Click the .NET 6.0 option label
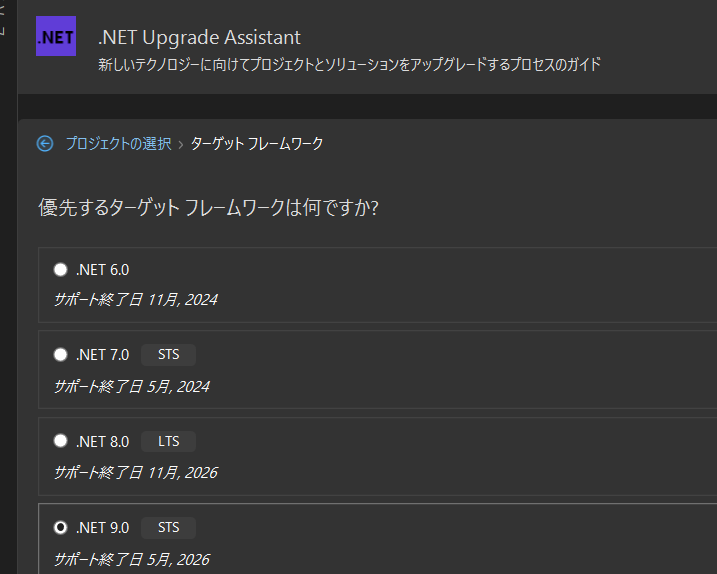Viewport: 717px width, 574px height. click(103, 270)
